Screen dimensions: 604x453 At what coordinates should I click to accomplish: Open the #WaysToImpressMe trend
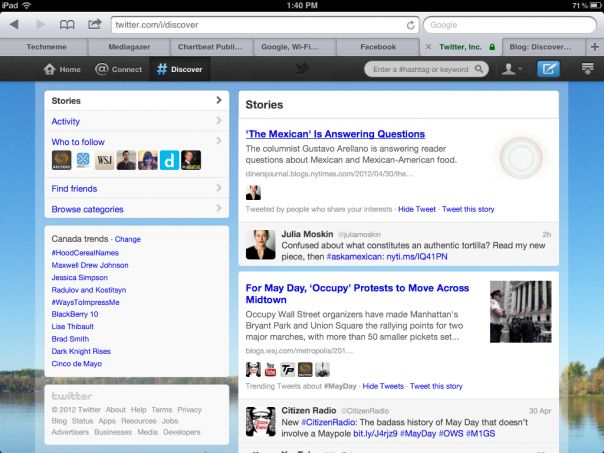click(85, 302)
